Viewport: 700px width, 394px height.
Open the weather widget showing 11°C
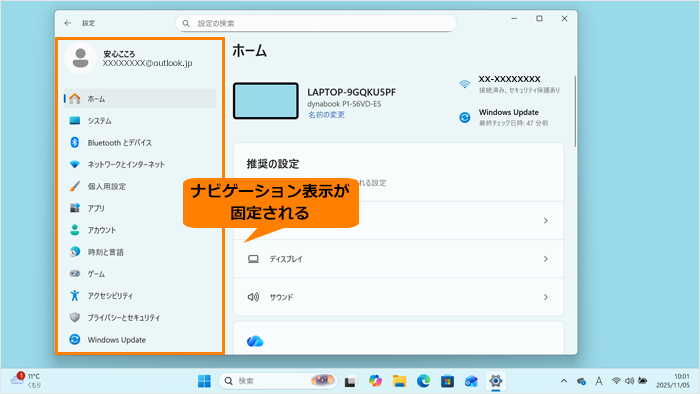[x=26, y=381]
